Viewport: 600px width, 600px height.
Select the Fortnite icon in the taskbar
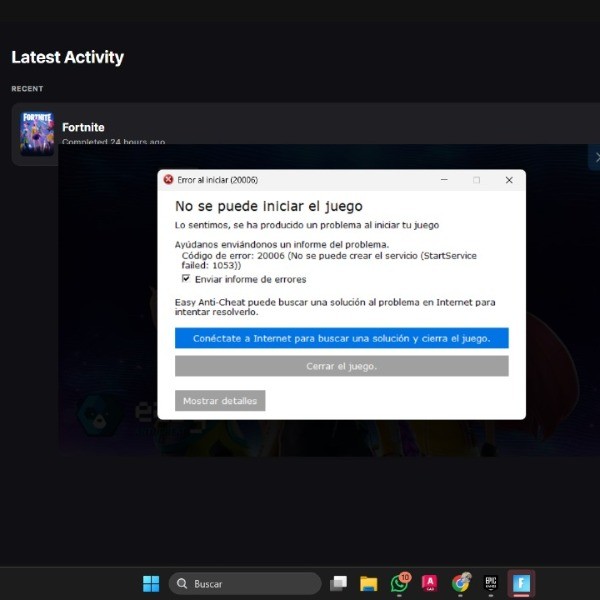point(521,583)
